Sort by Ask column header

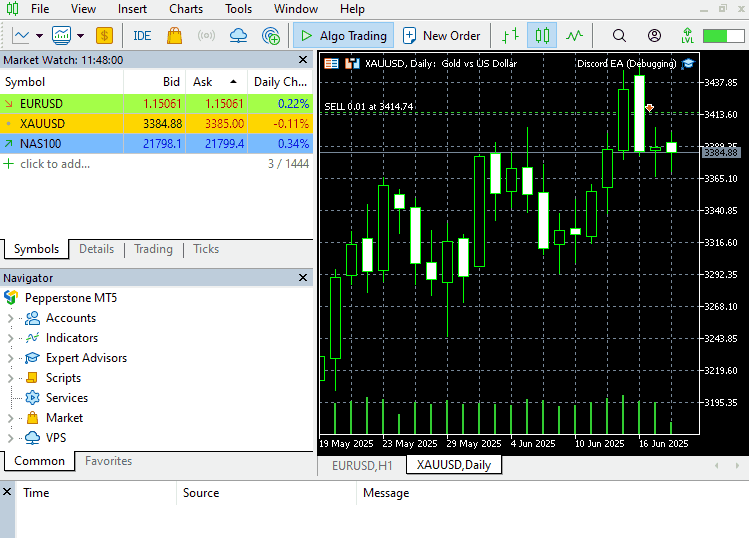[216, 82]
